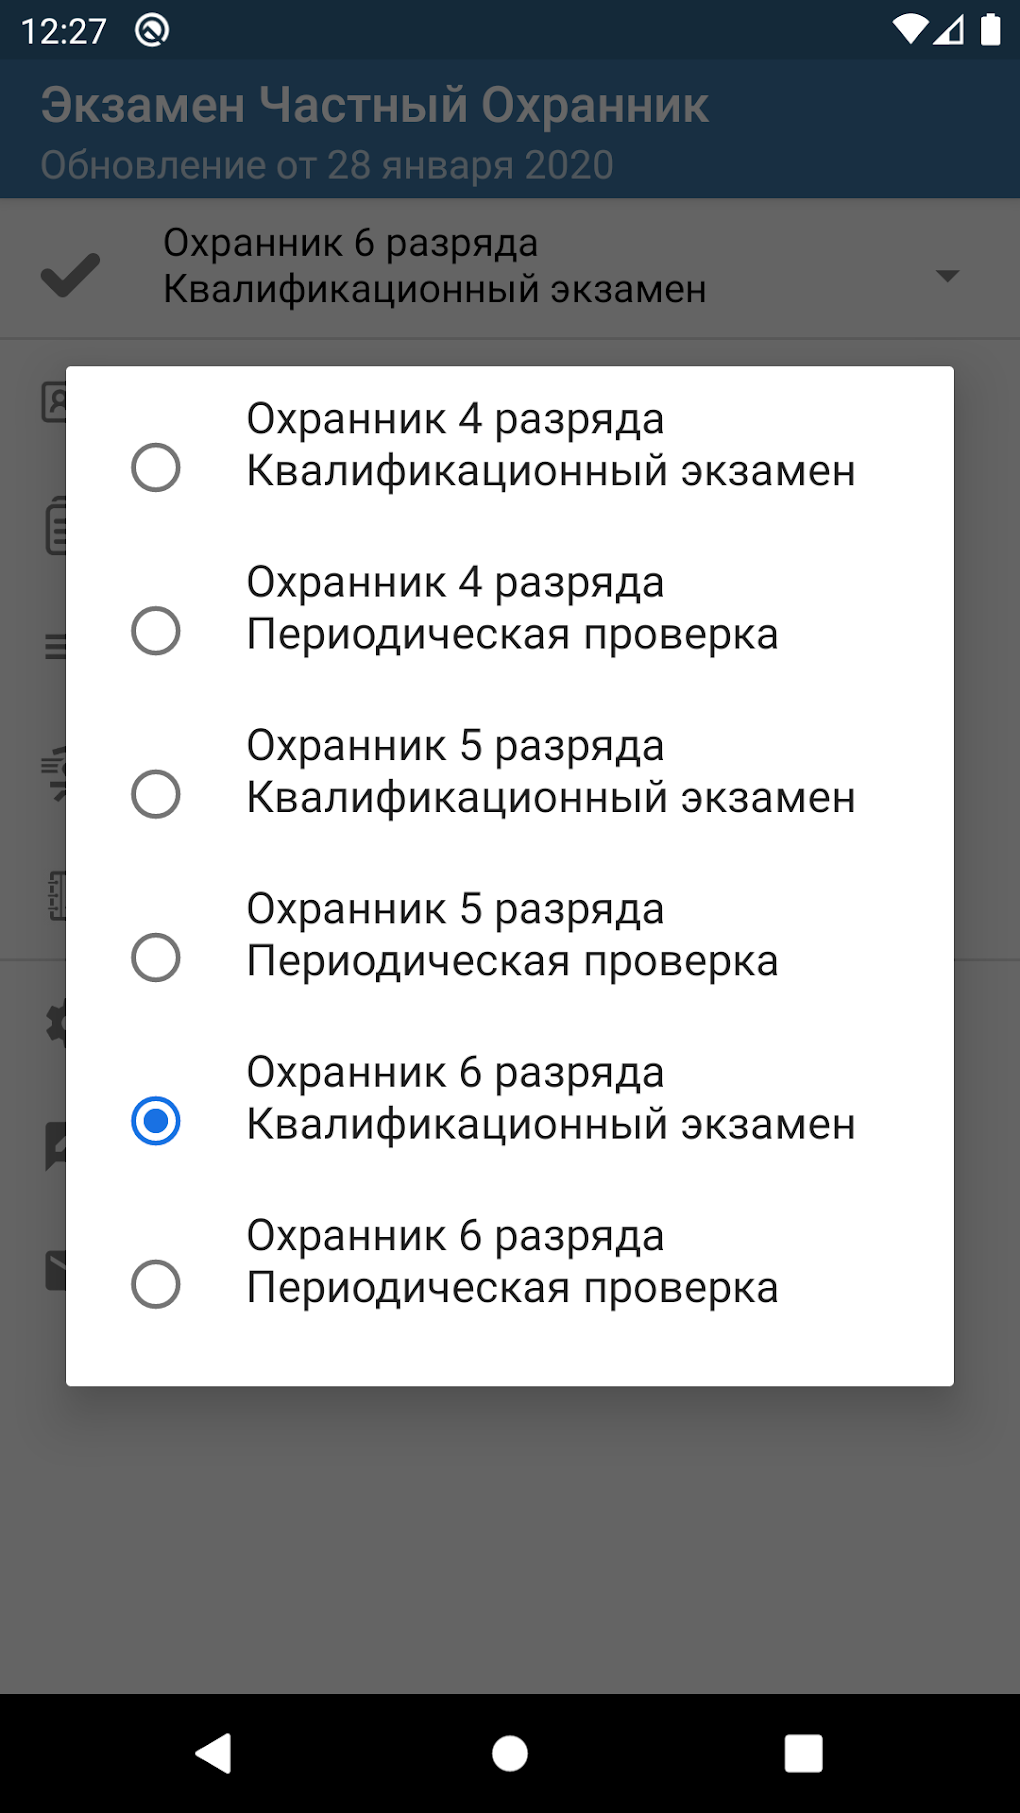Tap the Home circle navigation button
1020x1813 pixels.
(510, 1753)
